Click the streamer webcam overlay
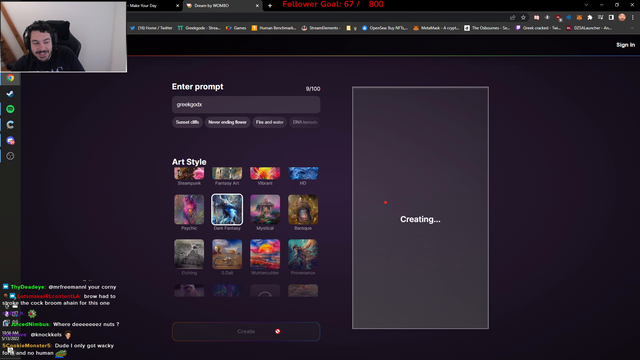The width and height of the screenshot is (640, 360). [x=64, y=37]
